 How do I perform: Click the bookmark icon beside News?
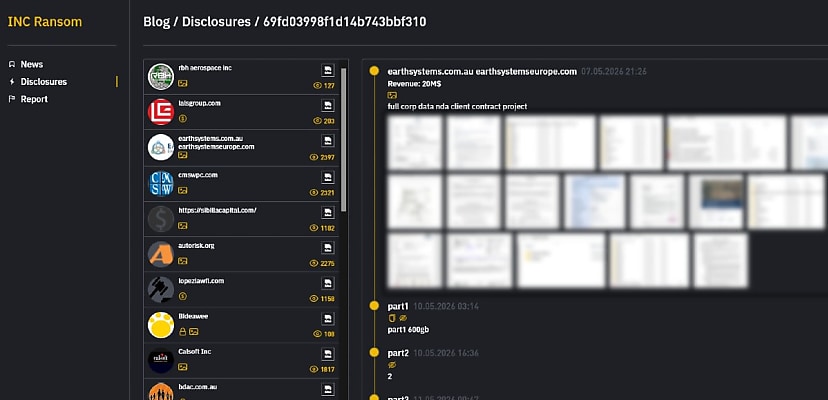[x=12, y=64]
